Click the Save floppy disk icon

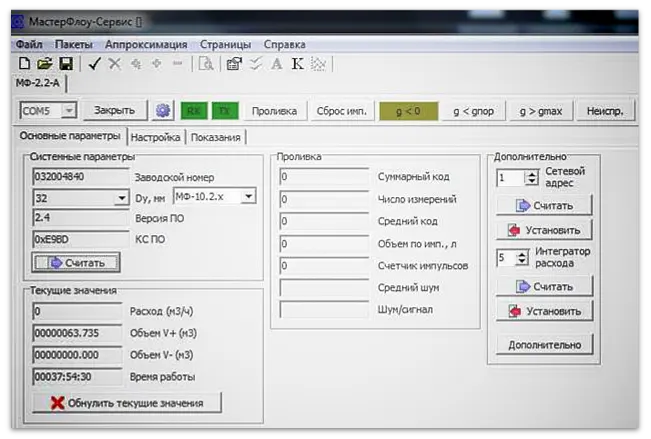tap(65, 64)
